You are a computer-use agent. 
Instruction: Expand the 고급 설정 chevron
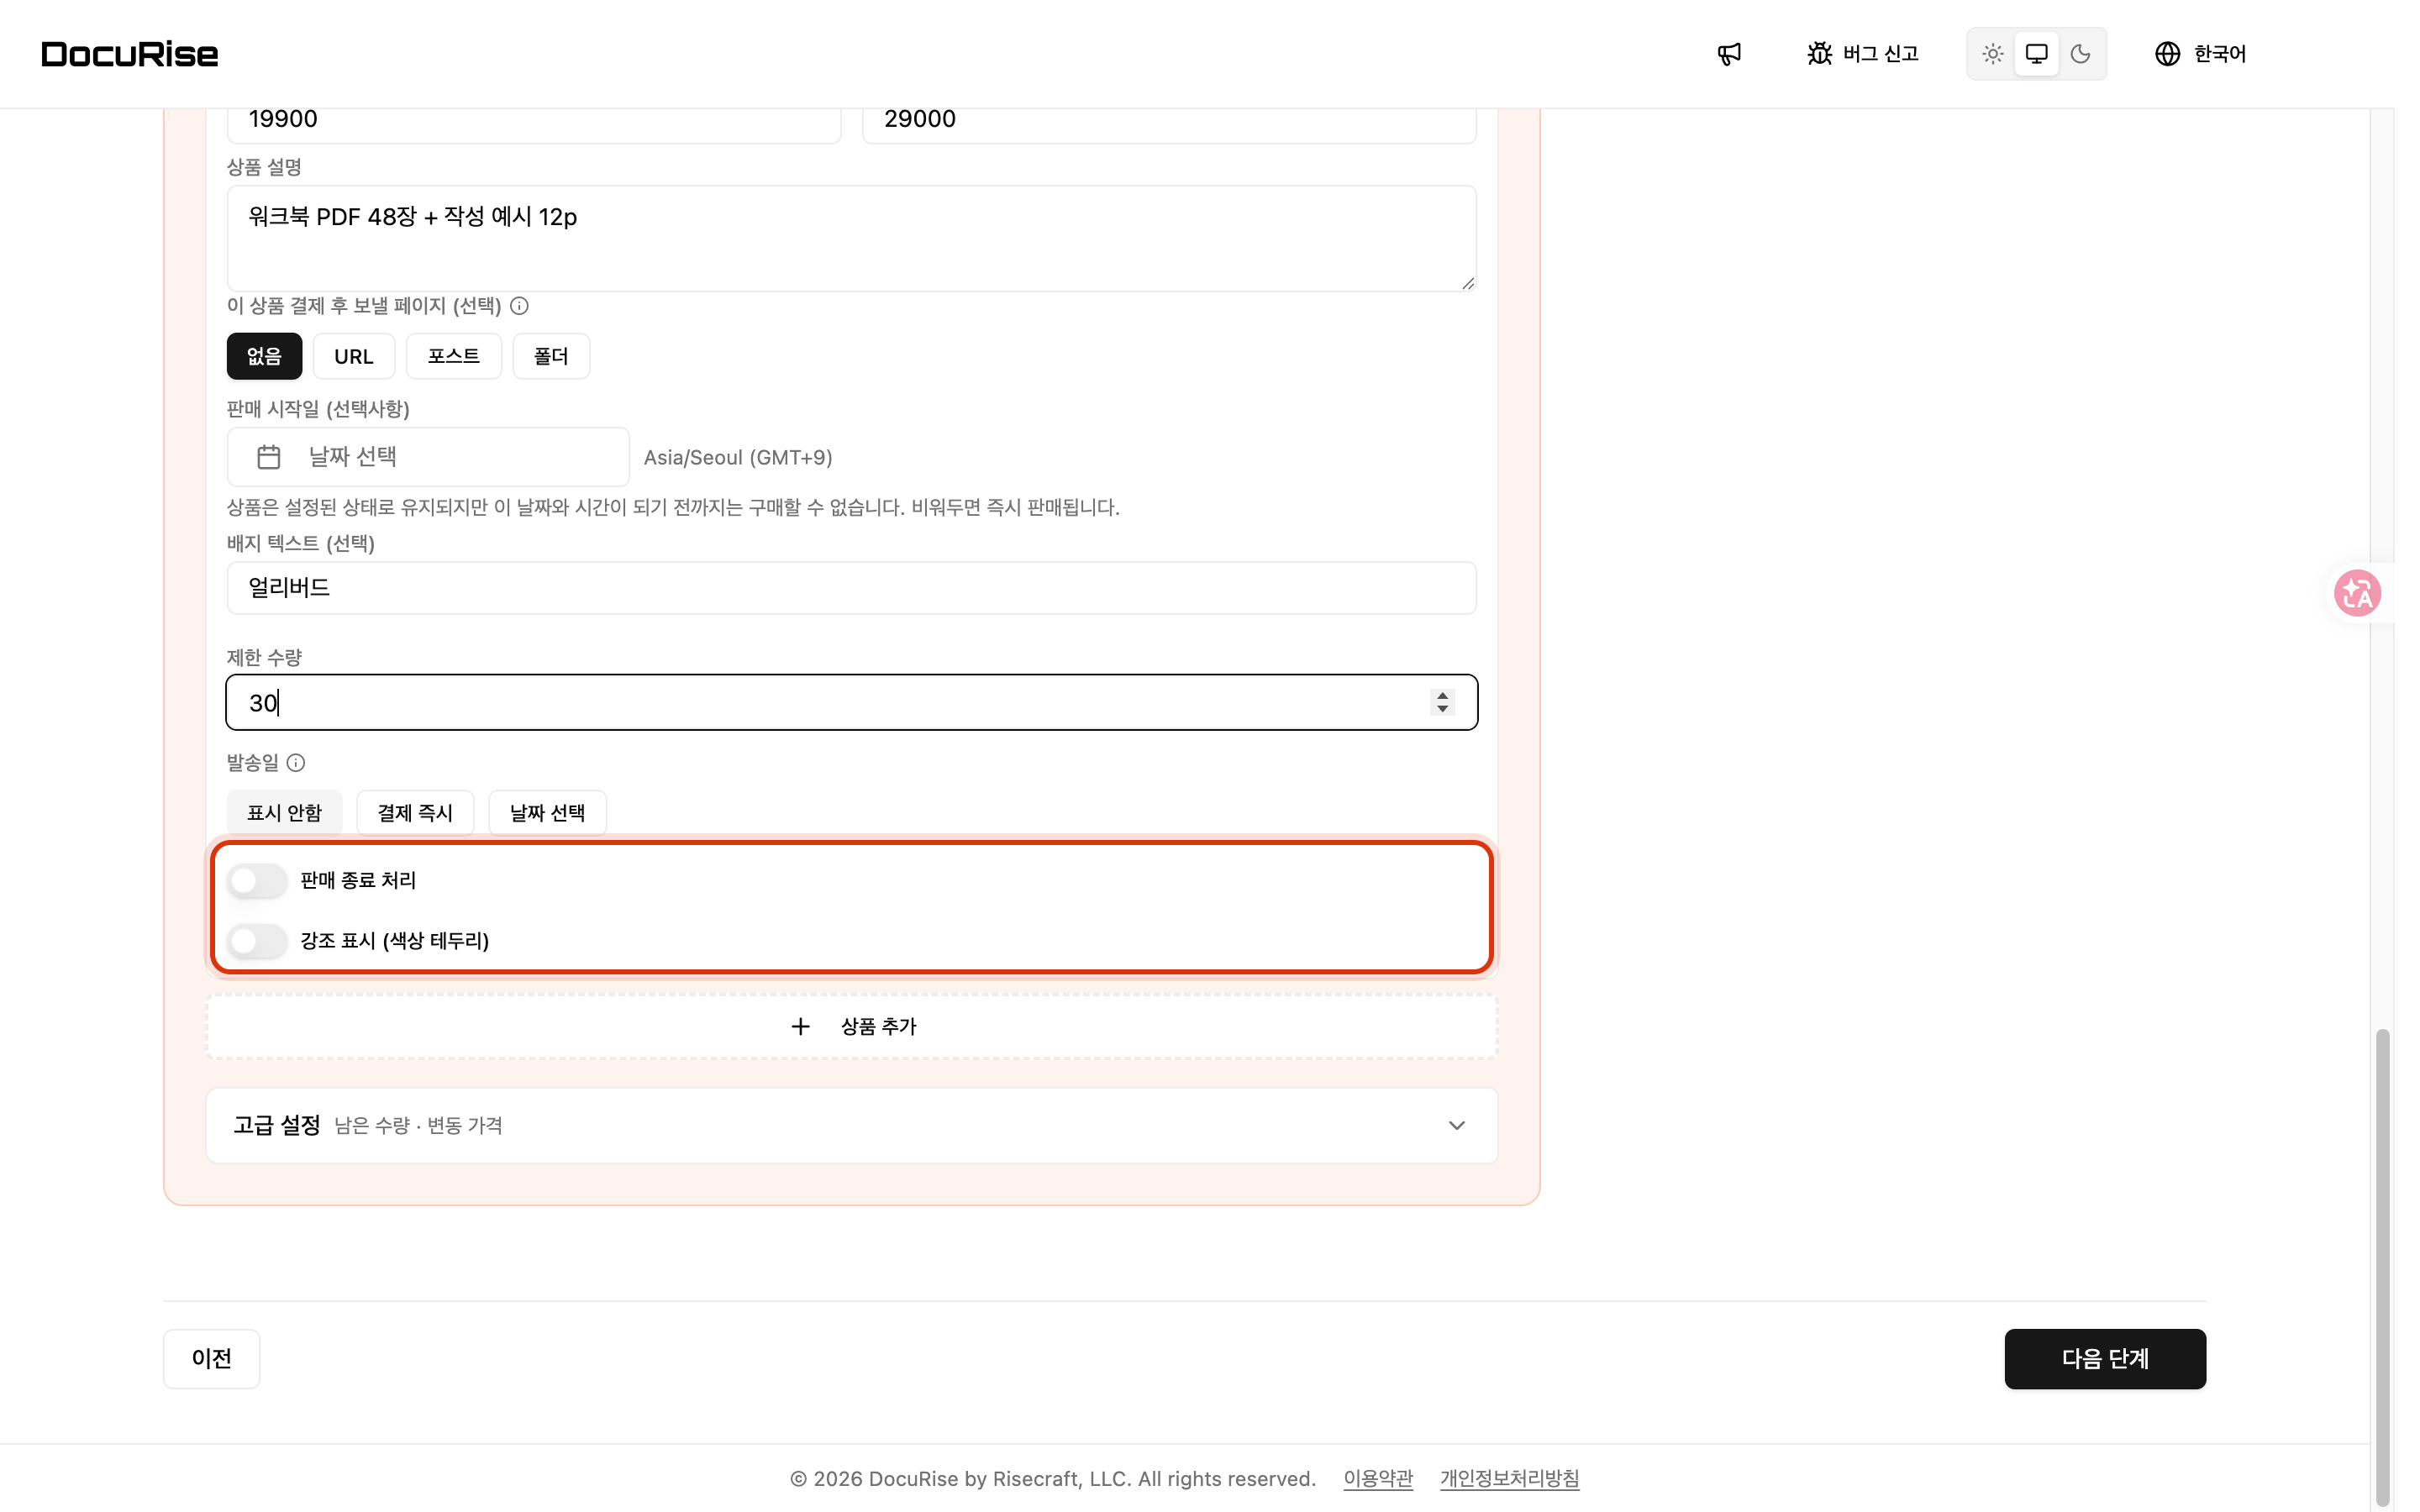pyautogui.click(x=1457, y=1126)
